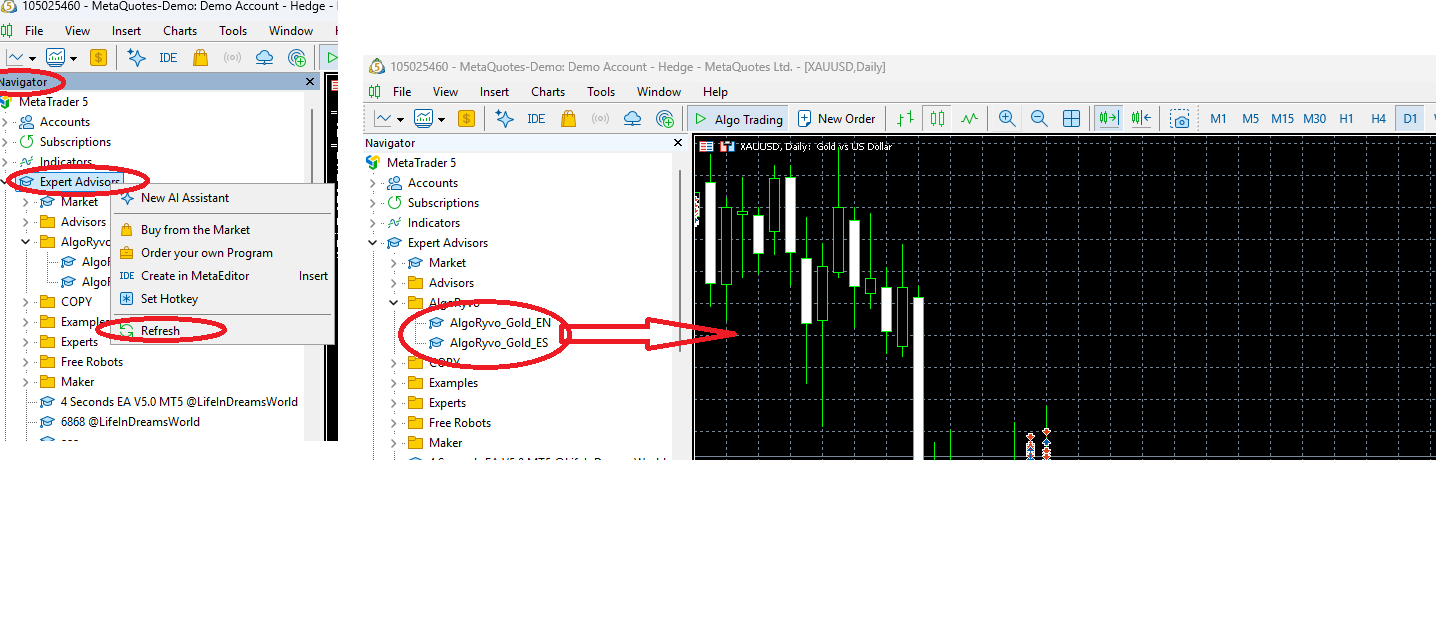
Task: Close the left window Navigator panel
Action: tap(310, 82)
